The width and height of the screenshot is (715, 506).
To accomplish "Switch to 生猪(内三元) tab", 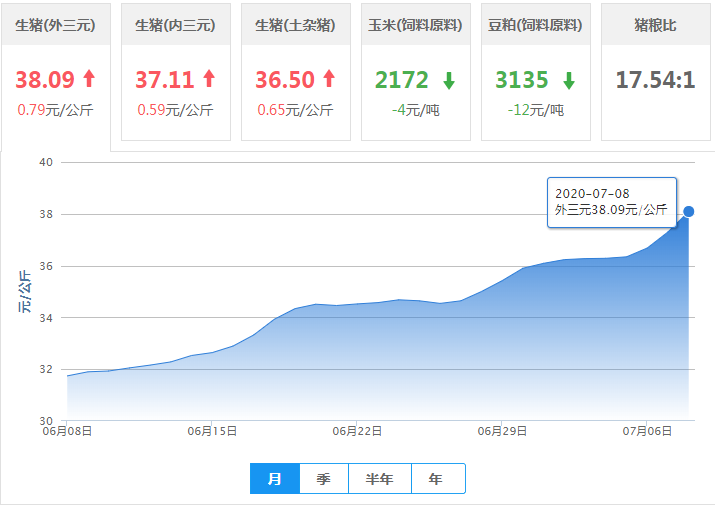I will pyautogui.click(x=175, y=25).
